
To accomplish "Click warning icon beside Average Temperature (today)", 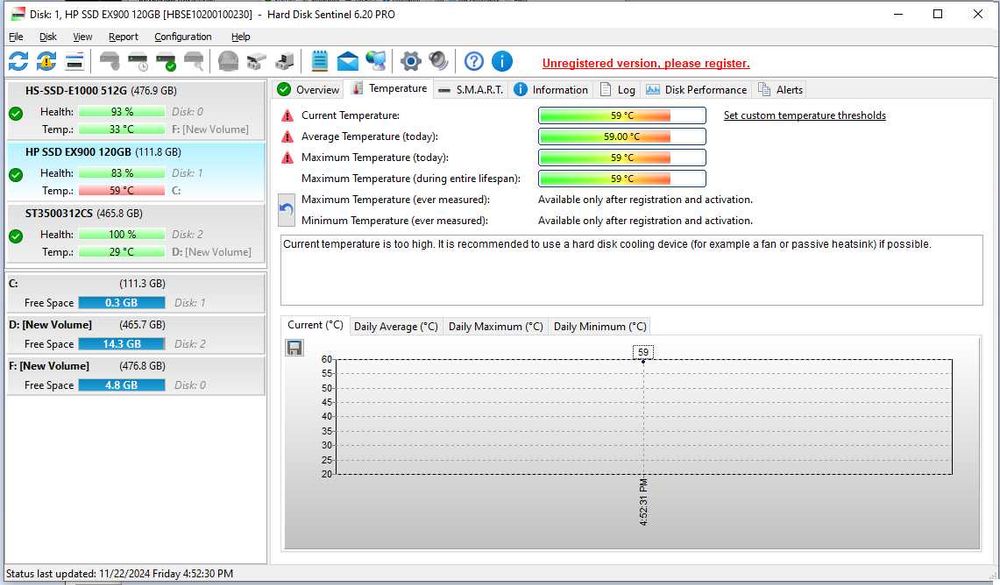I will [288, 137].
